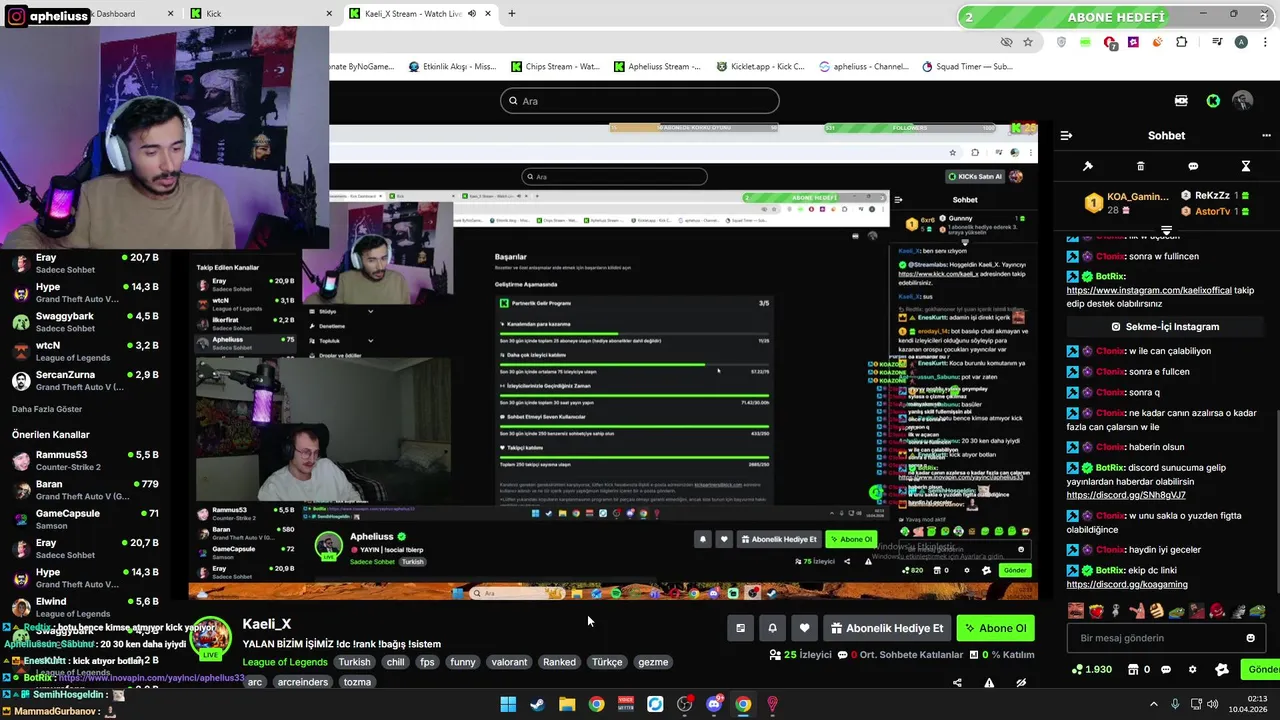The width and height of the screenshot is (1280, 720).
Task: Click the theater mode icon beside the bell
Action: (740, 628)
